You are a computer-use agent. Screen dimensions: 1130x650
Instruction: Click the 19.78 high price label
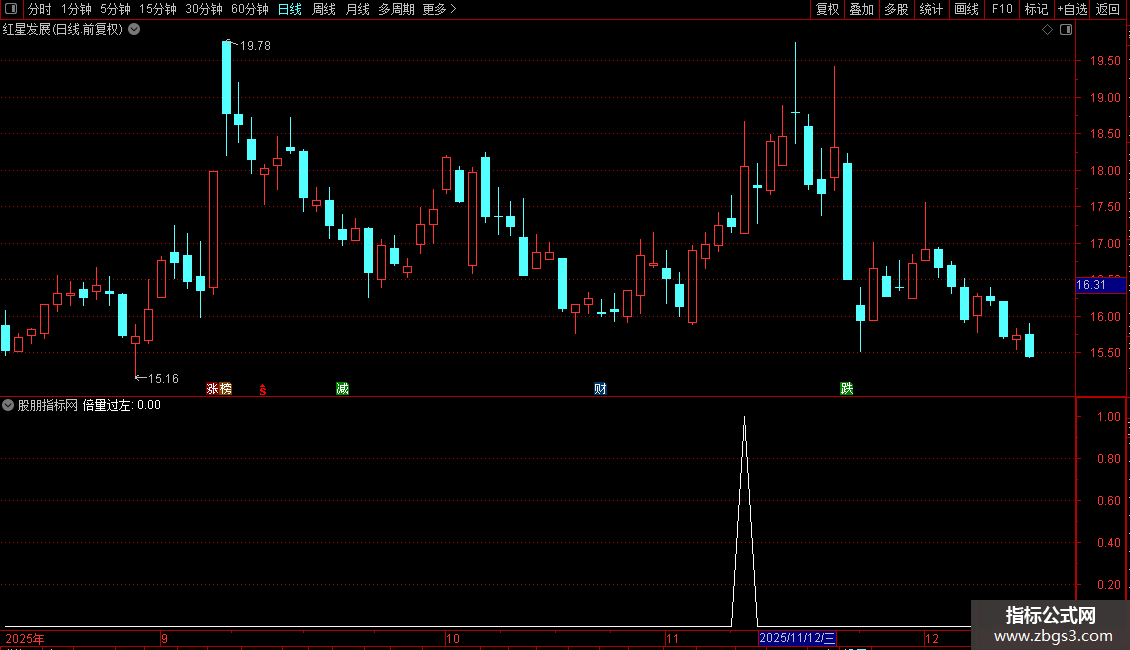[x=255, y=45]
